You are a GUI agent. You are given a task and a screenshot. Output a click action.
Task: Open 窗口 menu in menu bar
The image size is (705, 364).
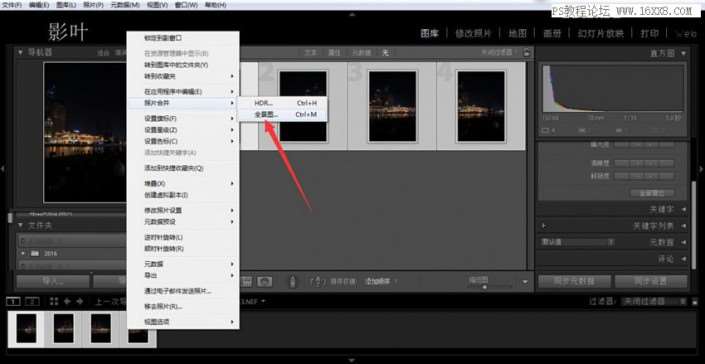click(186, 5)
